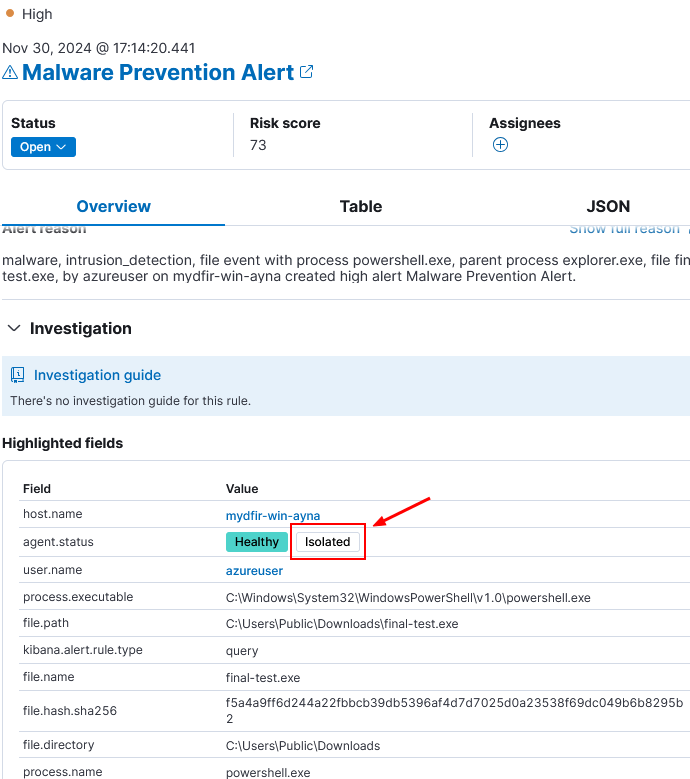Click the file.path value final-test.exe
This screenshot has width=690, height=779.
click(342, 624)
